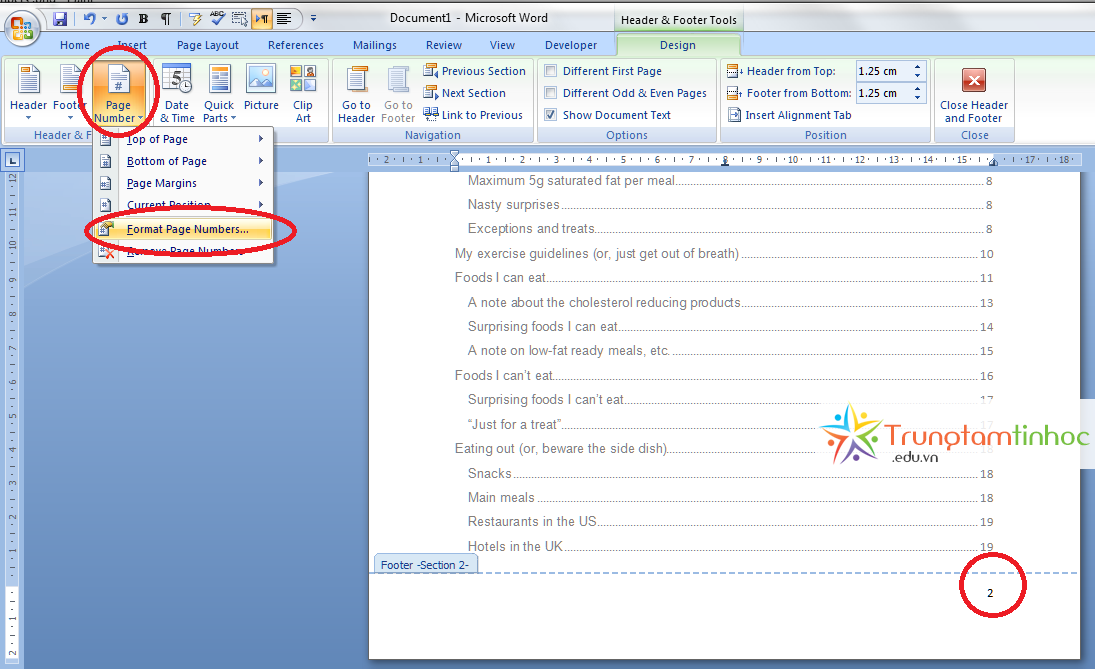Click the center tab stop marker on the ruler
Image resolution: width=1095 pixels, height=669 pixels.
pos(725,161)
